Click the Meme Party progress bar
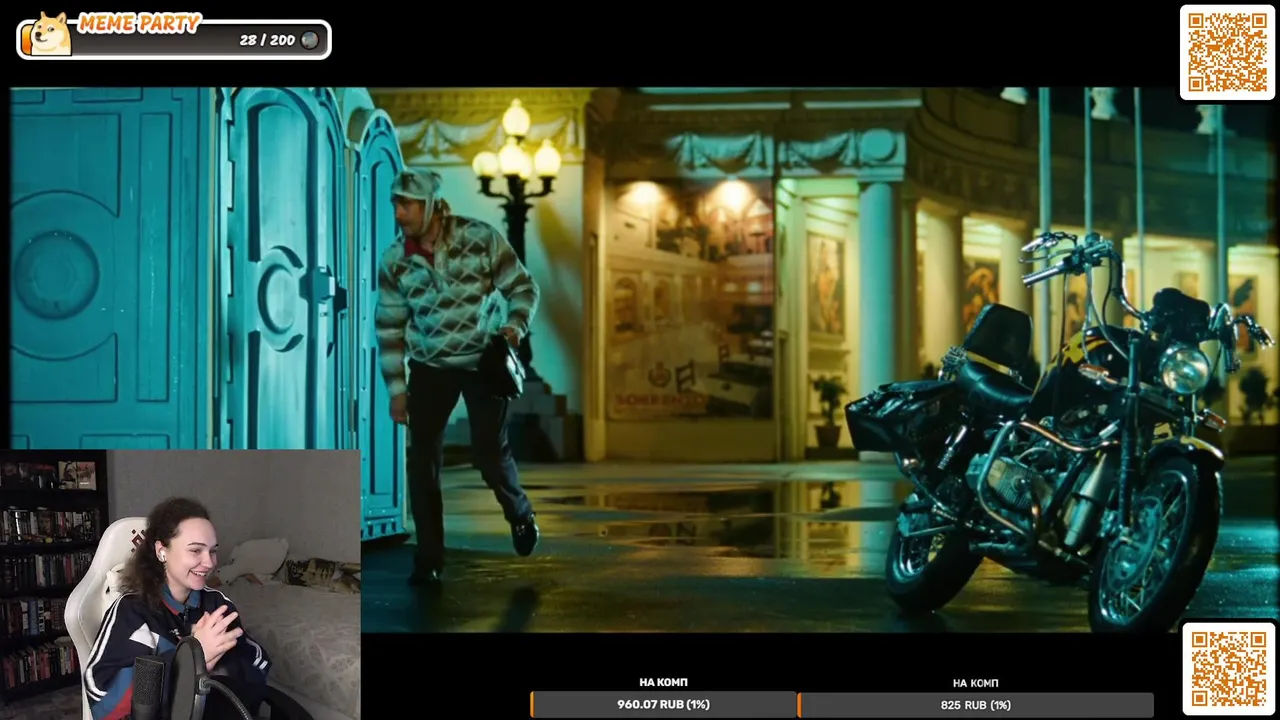The width and height of the screenshot is (1280, 720). (x=174, y=40)
